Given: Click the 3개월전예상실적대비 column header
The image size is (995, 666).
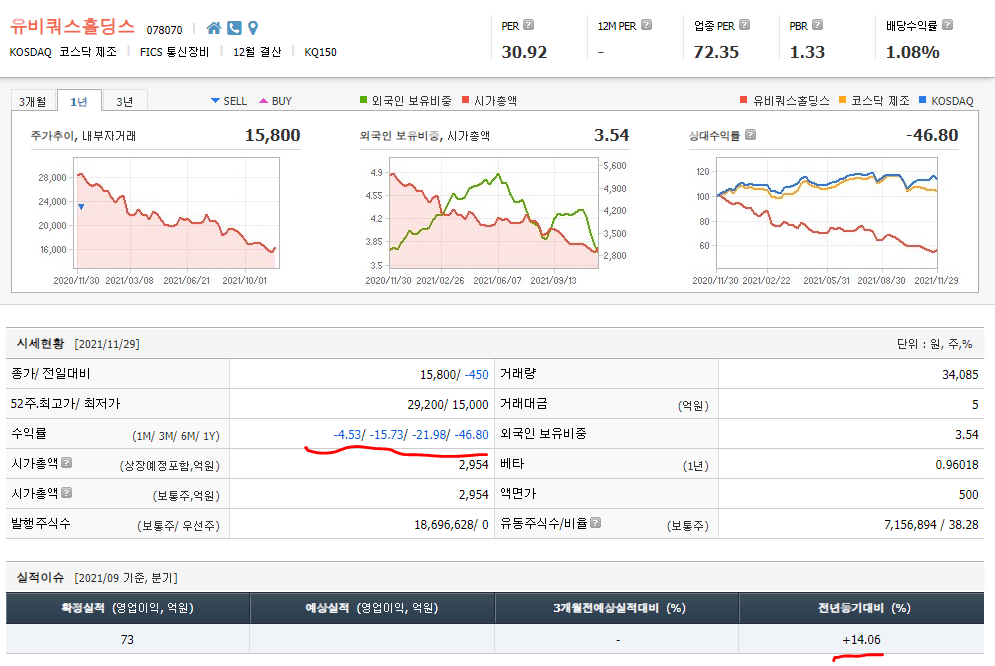Looking at the screenshot, I should point(619,608).
